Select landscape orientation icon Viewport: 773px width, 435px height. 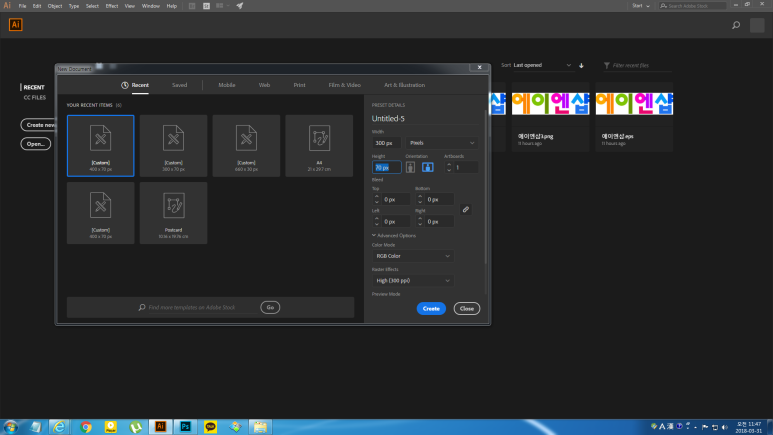click(427, 167)
